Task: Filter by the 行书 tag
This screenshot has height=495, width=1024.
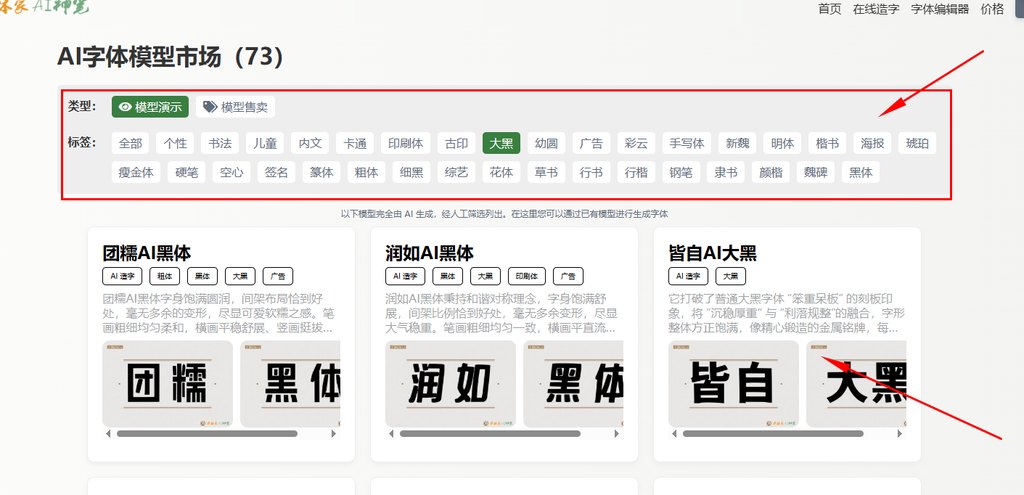Action: (x=592, y=172)
